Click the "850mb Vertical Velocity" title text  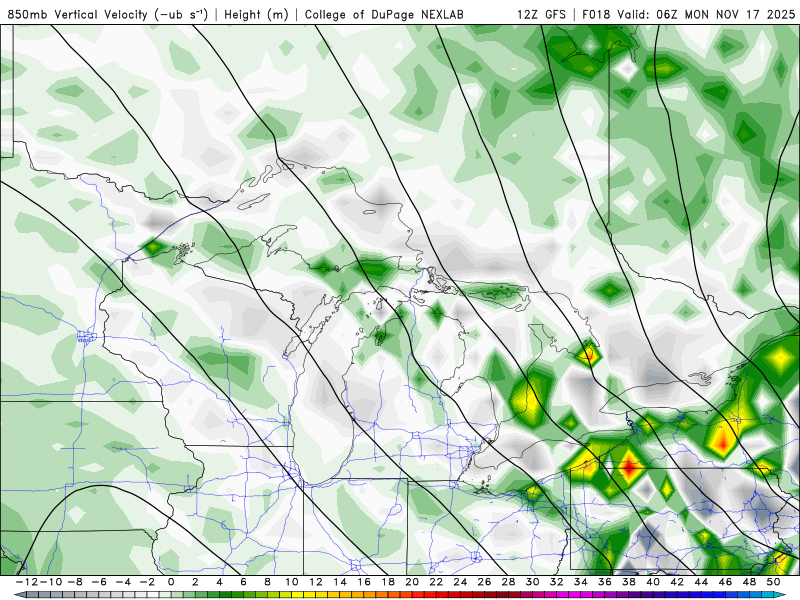pos(78,14)
